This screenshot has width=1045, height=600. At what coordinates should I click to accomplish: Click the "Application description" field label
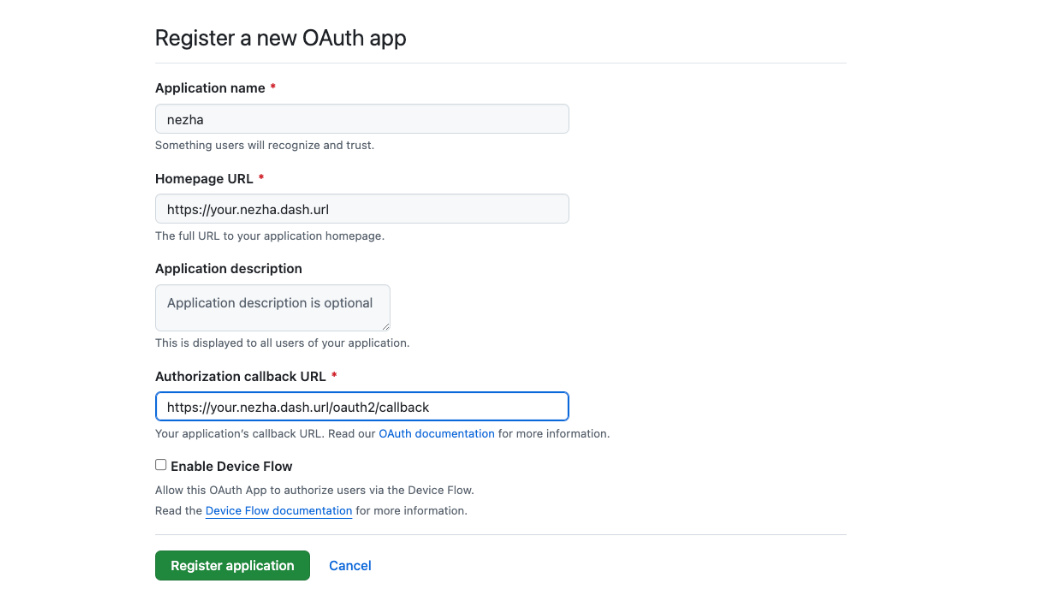coord(228,268)
